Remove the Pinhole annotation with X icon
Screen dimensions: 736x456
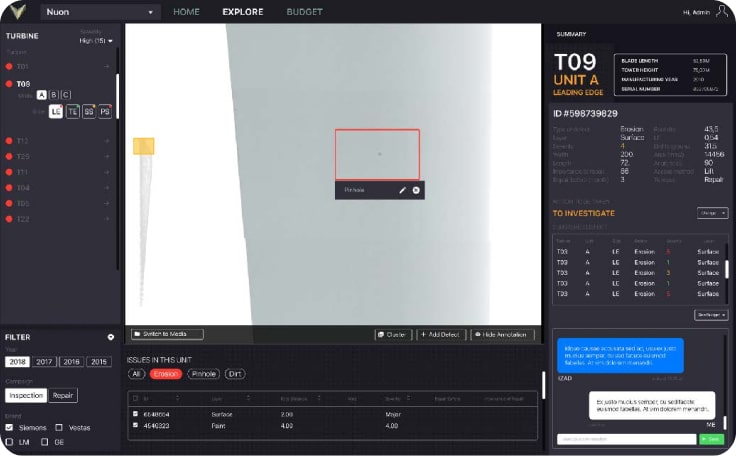[416, 189]
